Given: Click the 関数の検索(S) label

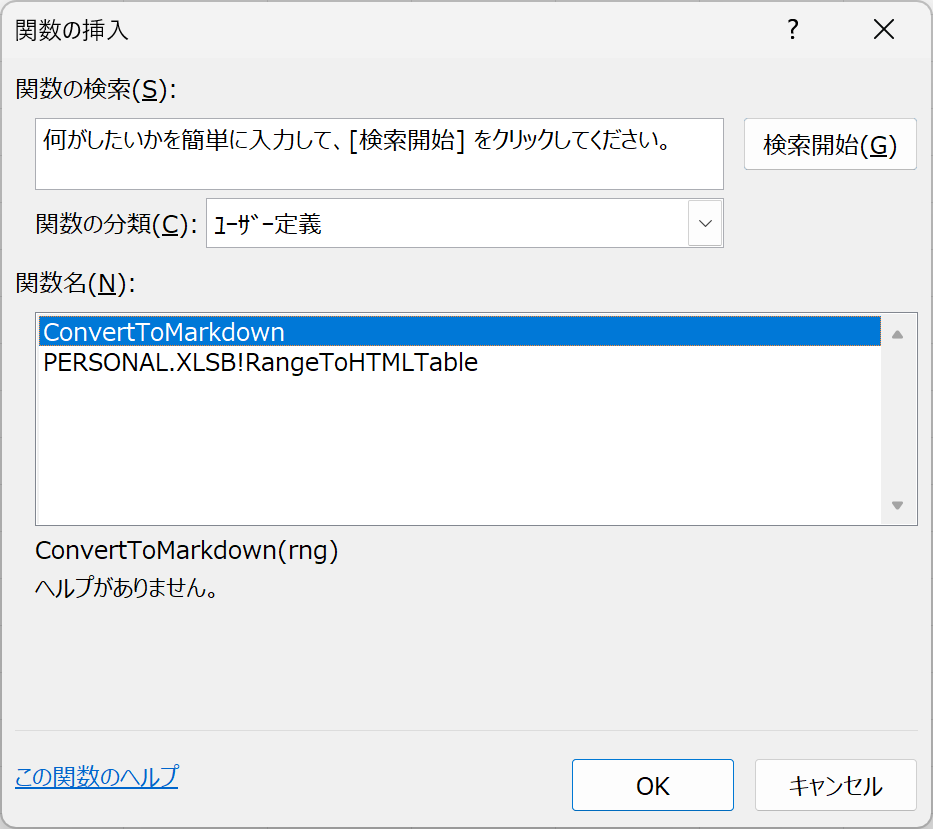Looking at the screenshot, I should click(96, 89).
